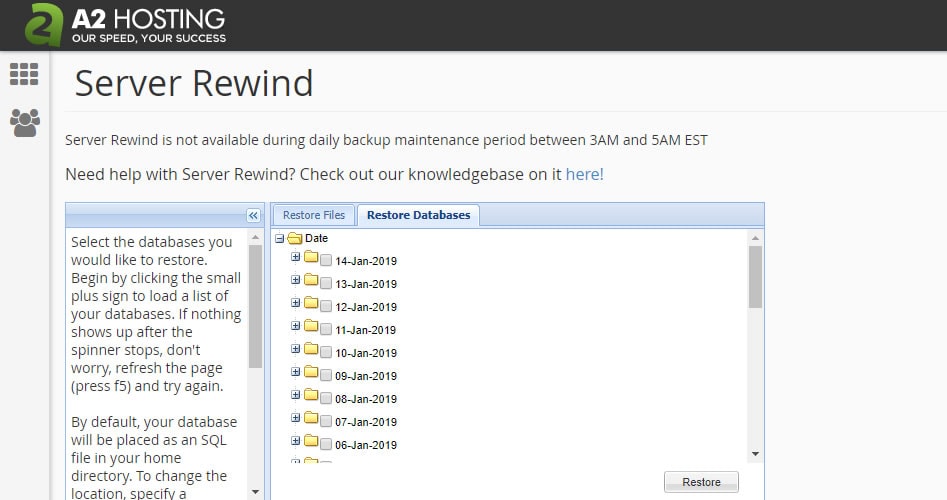
Task: Check the 12-Jan-2019 backup checkbox
Action: click(326, 307)
